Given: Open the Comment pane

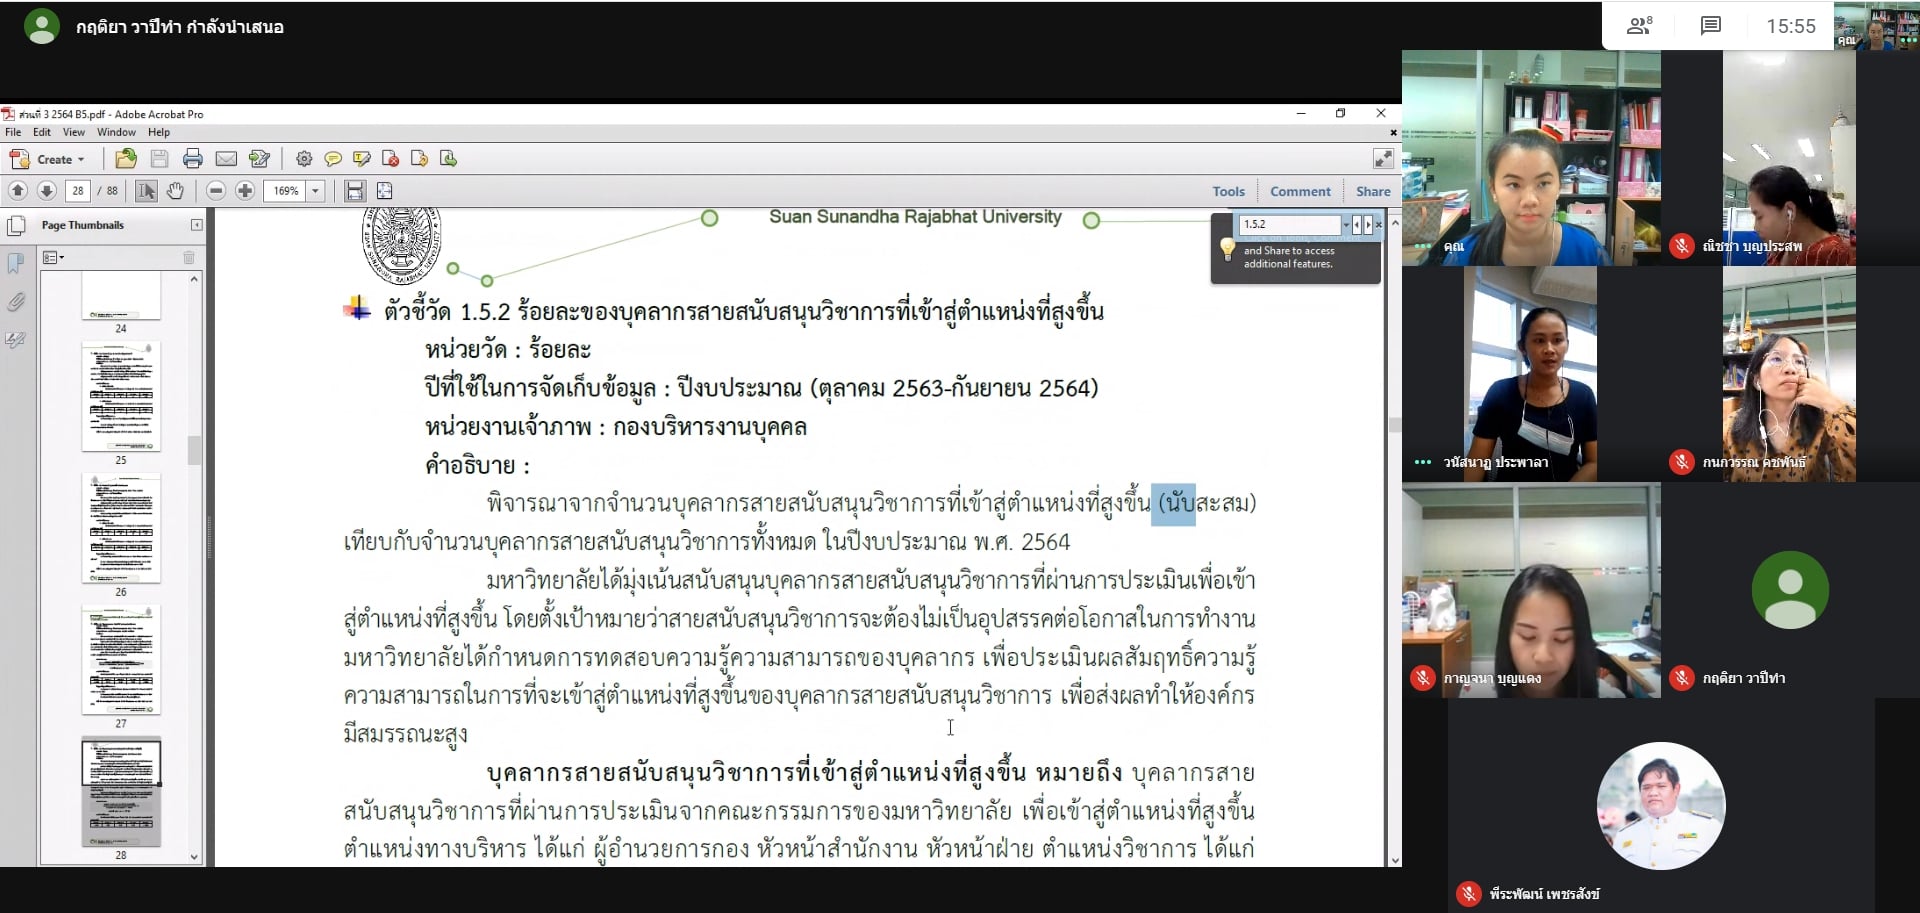Looking at the screenshot, I should click(x=1300, y=191).
